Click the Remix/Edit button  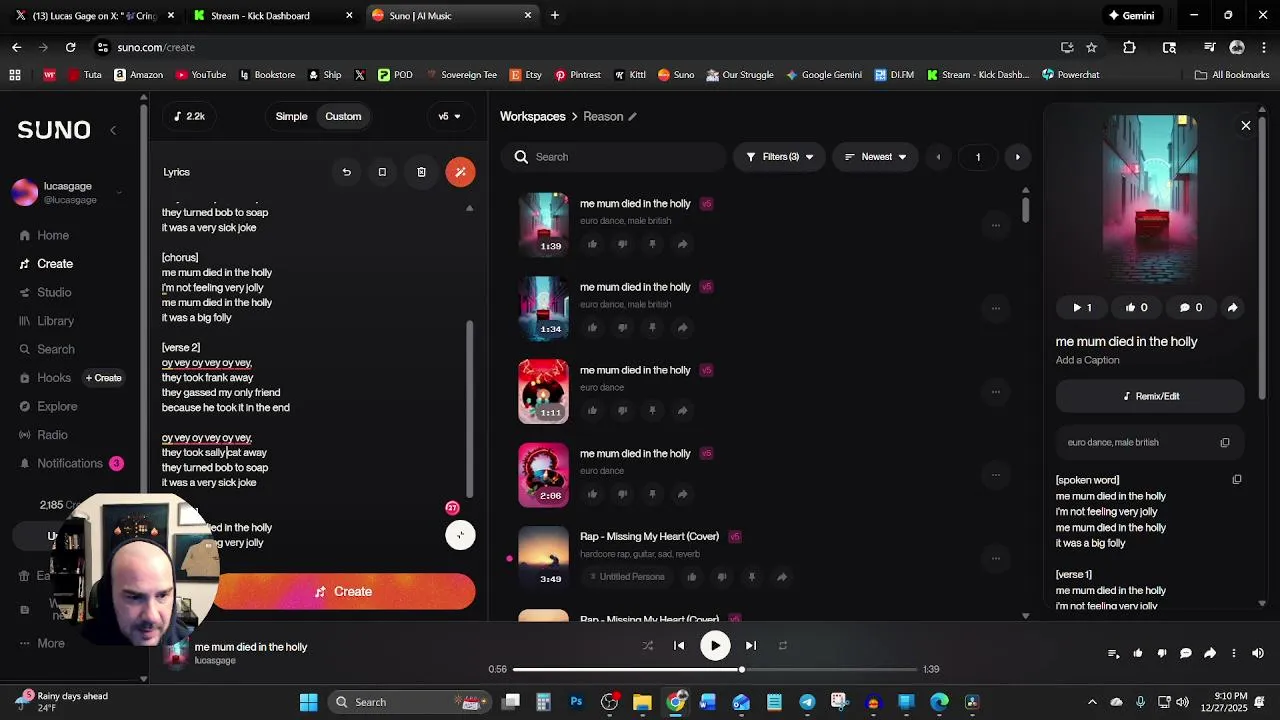tap(1150, 396)
